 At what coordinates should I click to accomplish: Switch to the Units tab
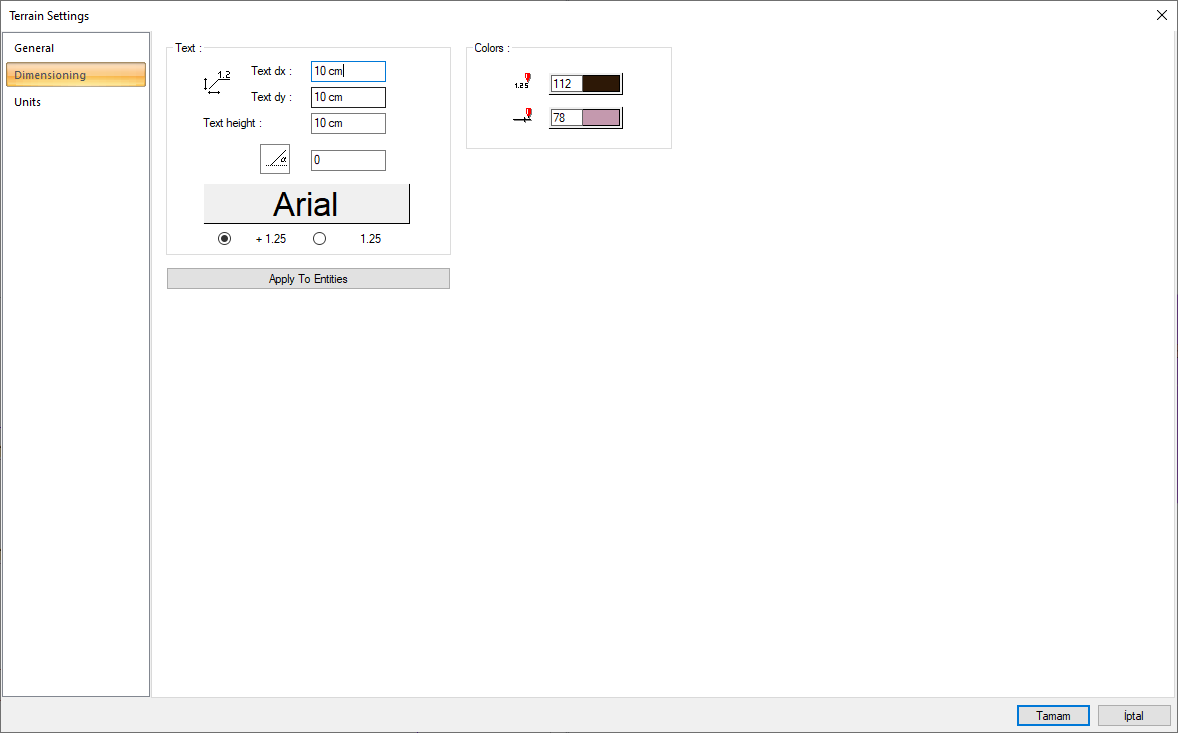(28, 102)
